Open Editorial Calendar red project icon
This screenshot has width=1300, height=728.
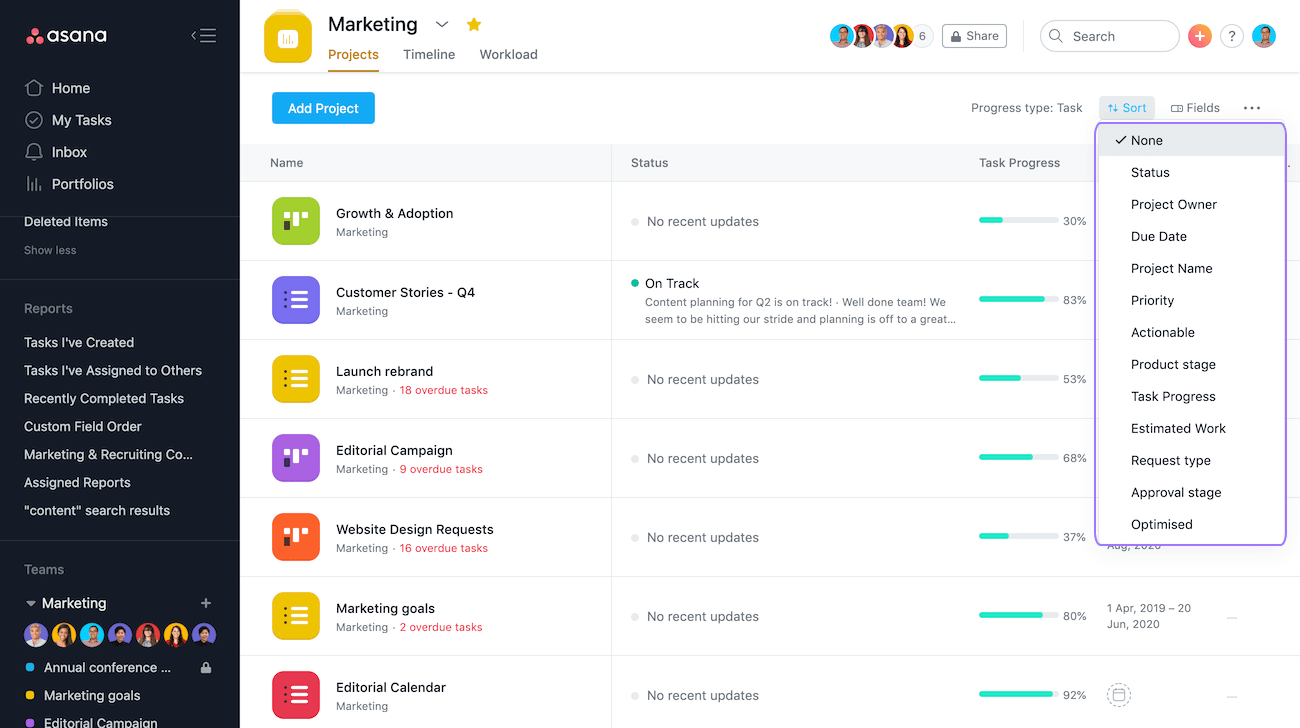(296, 695)
